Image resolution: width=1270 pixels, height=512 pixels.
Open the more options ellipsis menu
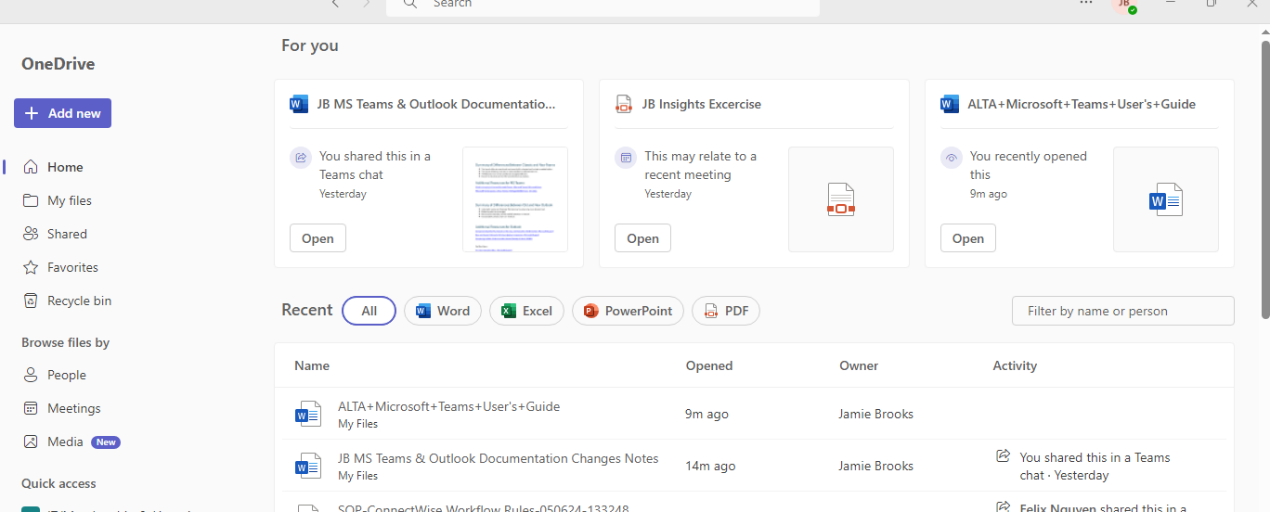tap(1086, 4)
